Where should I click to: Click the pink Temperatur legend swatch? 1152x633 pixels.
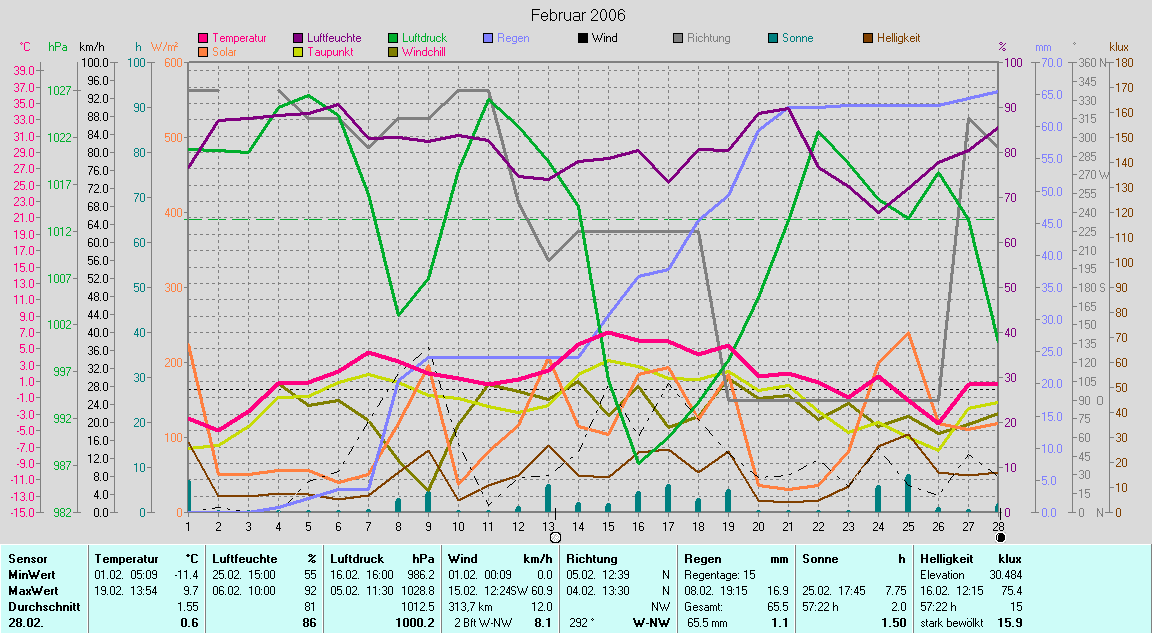coord(205,38)
